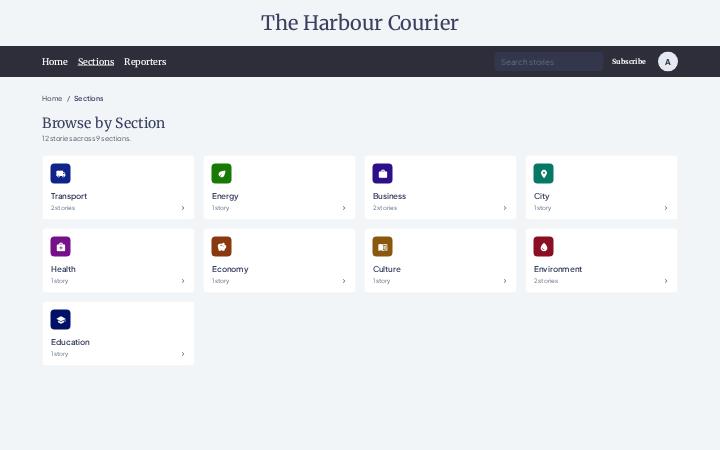The image size is (720, 450).
Task: Open the Economy section title
Action: click(x=230, y=269)
